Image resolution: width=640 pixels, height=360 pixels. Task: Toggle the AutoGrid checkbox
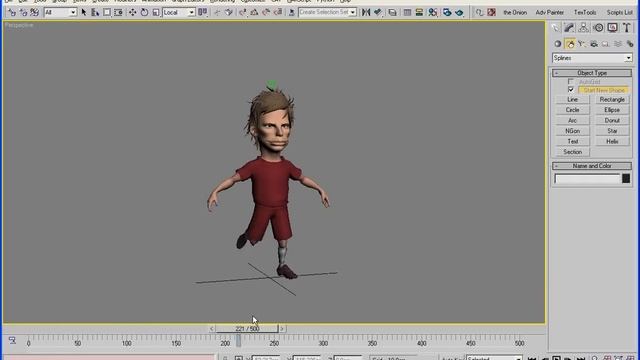(571, 82)
